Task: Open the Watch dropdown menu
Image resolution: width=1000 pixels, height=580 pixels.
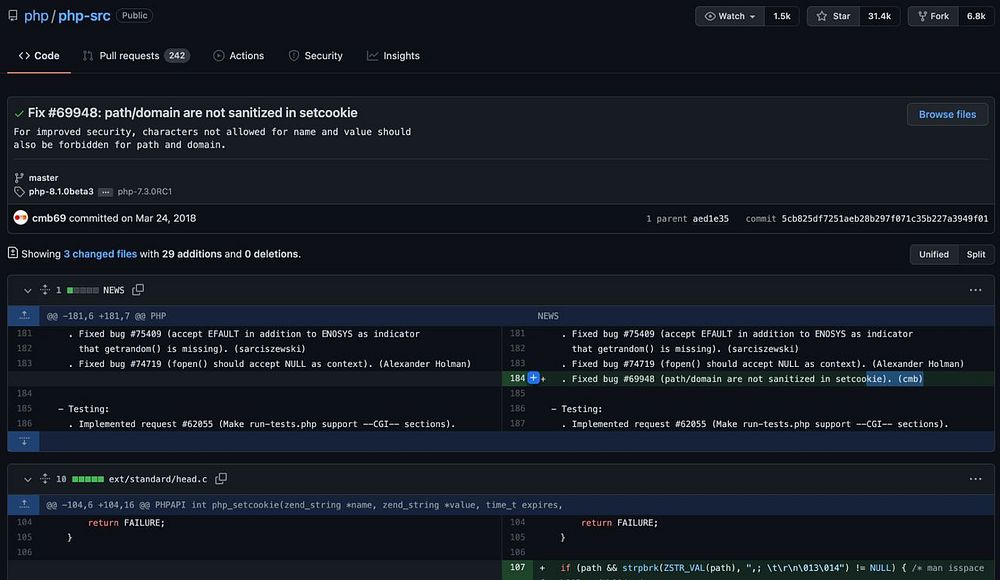Action: pos(730,16)
